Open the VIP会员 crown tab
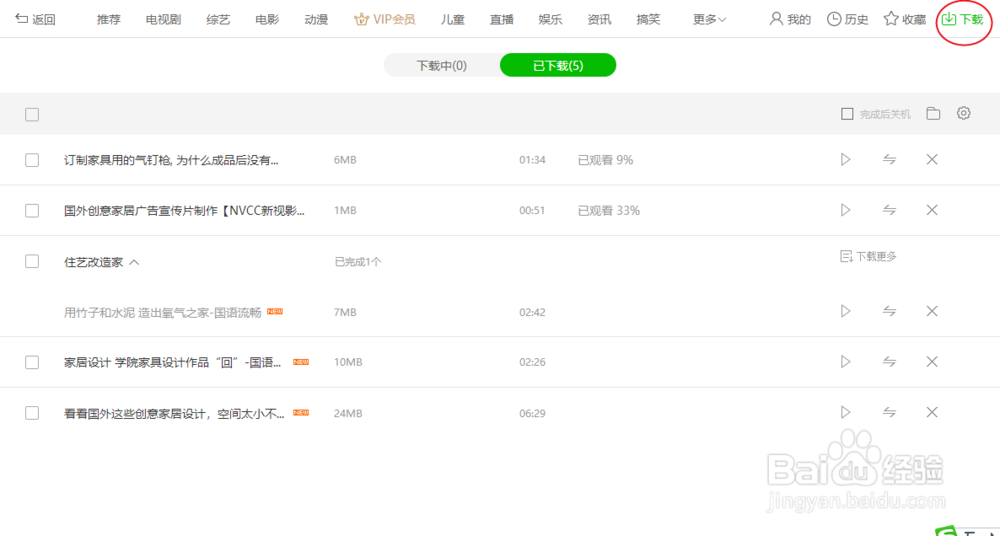 click(x=385, y=19)
